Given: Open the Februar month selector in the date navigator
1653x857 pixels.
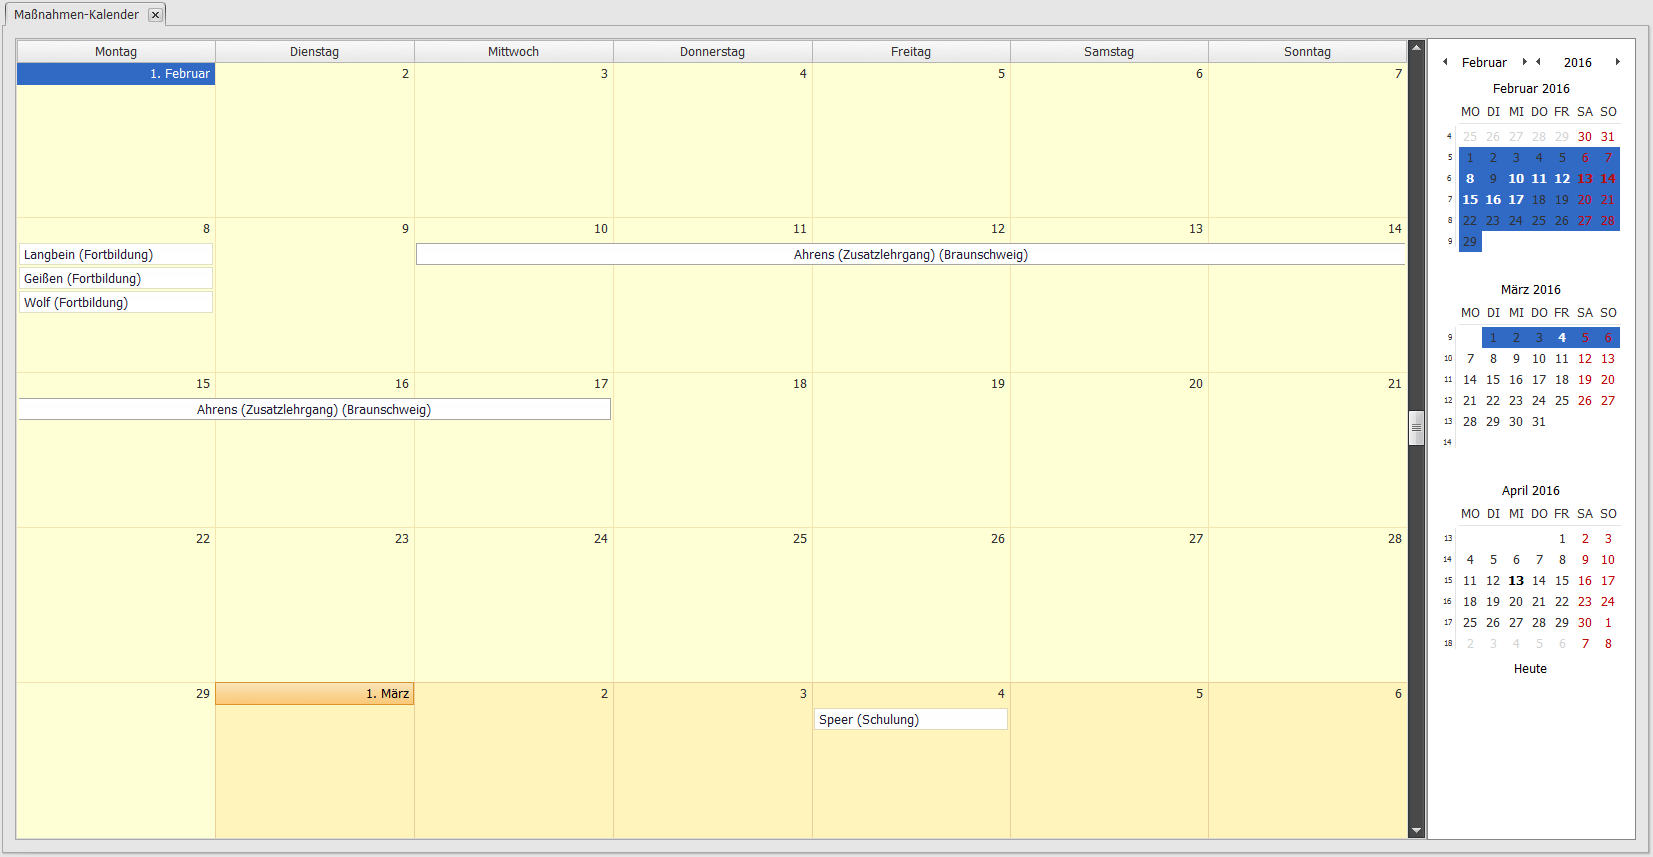Looking at the screenshot, I should click(1484, 62).
